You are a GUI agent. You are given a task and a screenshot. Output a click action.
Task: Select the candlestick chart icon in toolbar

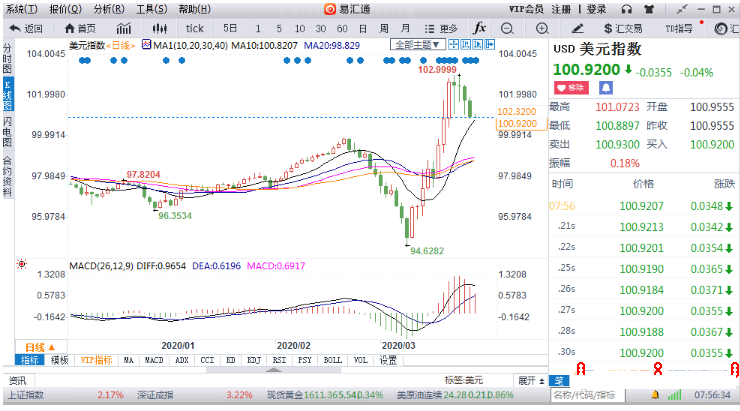[160, 29]
